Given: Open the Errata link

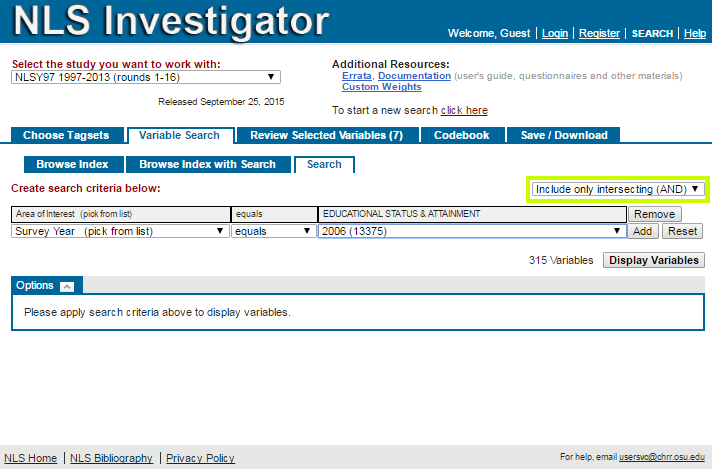Looking at the screenshot, I should click(x=357, y=76).
